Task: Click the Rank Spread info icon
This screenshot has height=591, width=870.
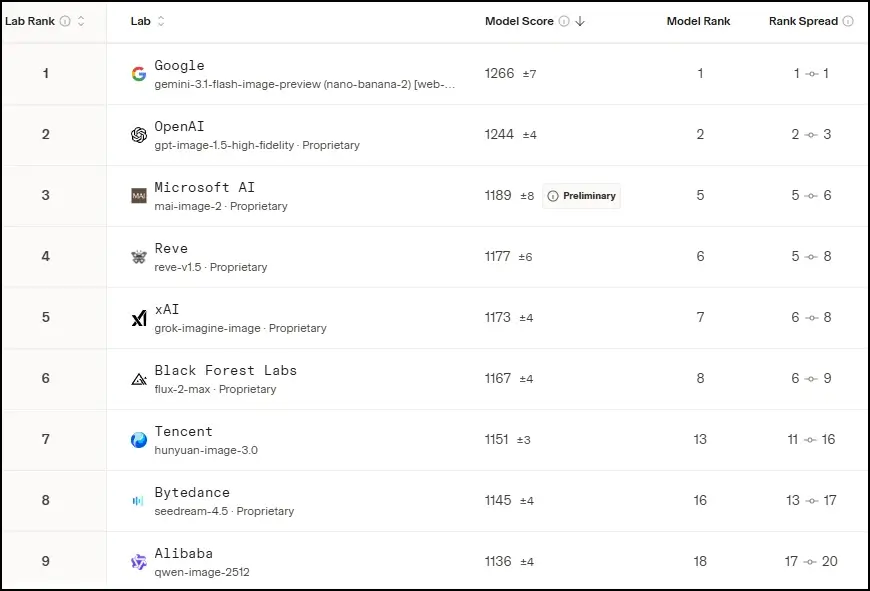Action: [x=848, y=21]
